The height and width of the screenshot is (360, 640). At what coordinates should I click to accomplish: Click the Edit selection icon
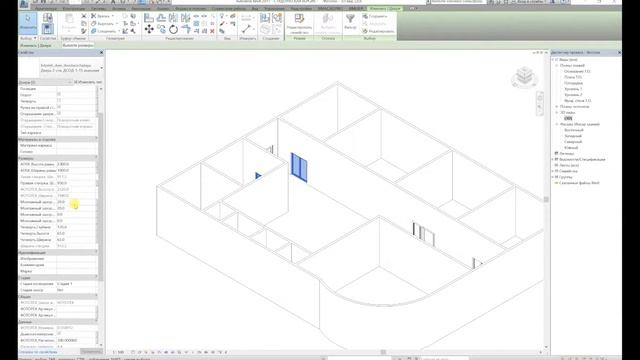(378, 31)
